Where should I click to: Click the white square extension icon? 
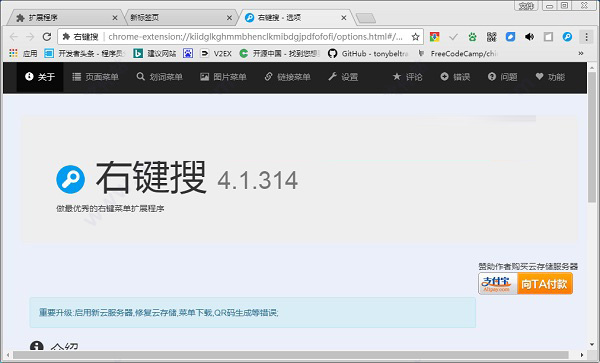pos(548,37)
